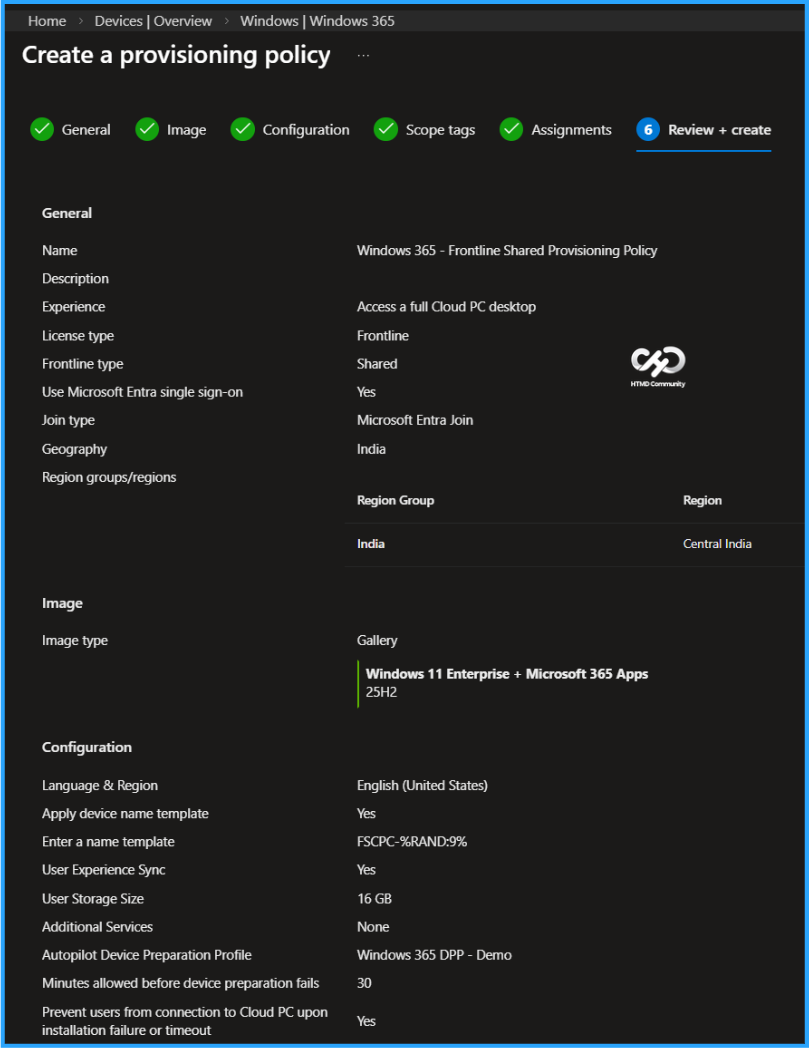Viewport: 809px width, 1048px height.
Task: Click 'Access a full Cloud PC desktop' text
Action: click(447, 307)
